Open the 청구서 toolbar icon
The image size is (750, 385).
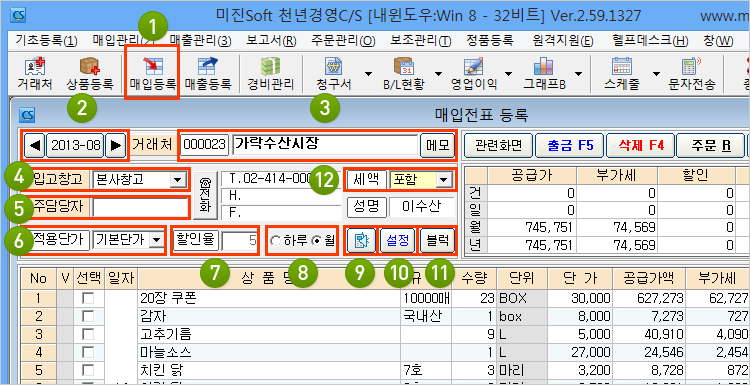click(x=333, y=74)
